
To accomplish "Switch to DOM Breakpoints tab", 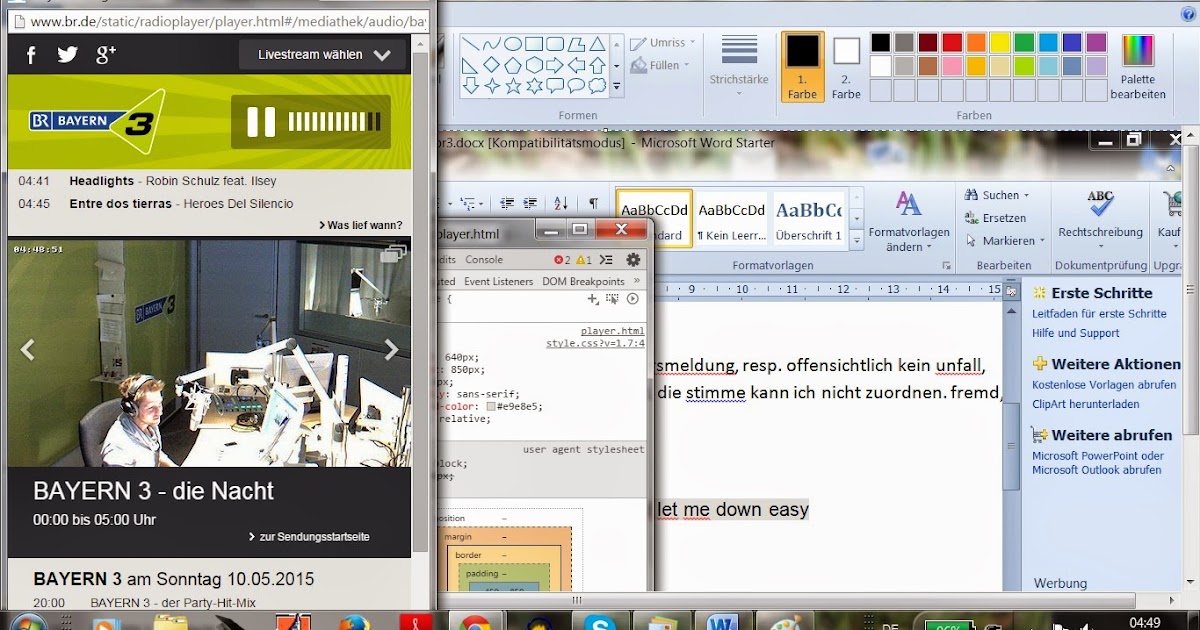I will tap(583, 282).
